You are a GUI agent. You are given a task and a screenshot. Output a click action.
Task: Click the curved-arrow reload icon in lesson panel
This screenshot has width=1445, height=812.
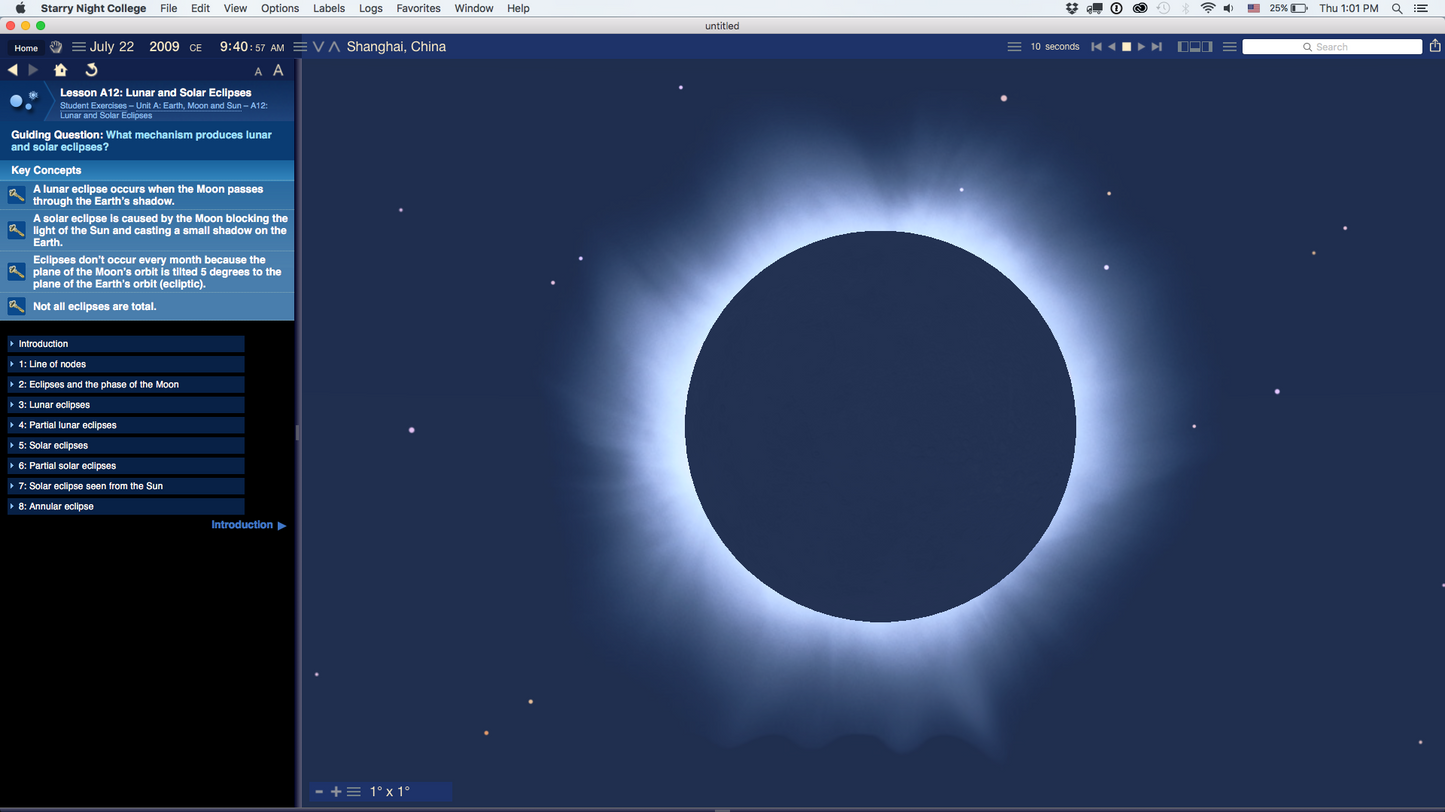coord(91,70)
